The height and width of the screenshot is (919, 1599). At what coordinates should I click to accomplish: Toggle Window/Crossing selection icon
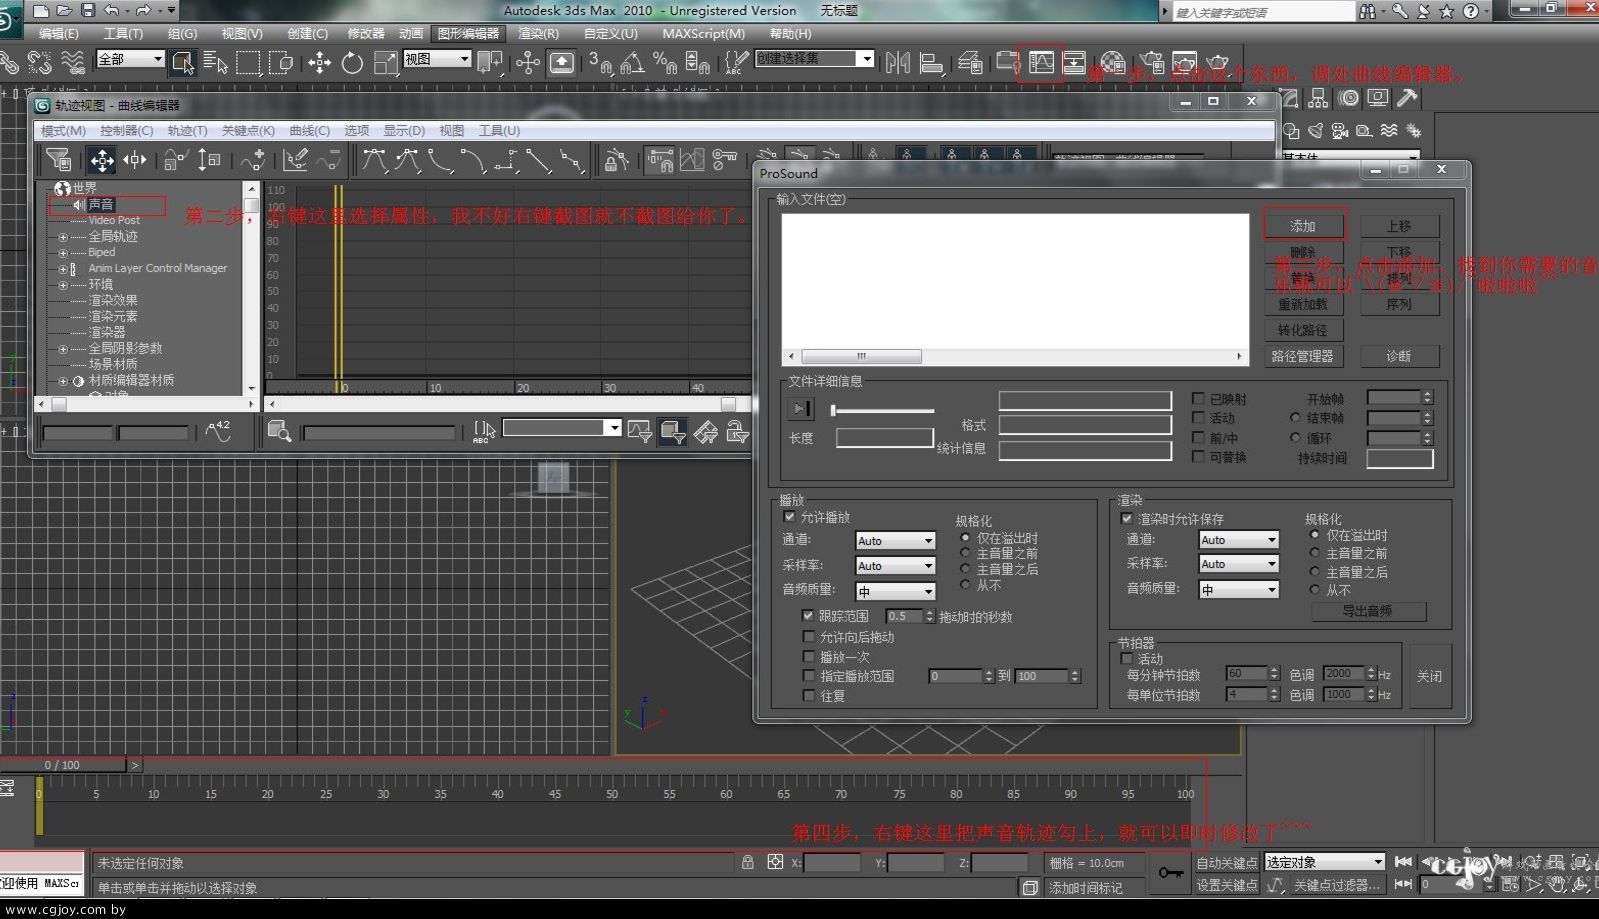point(281,62)
